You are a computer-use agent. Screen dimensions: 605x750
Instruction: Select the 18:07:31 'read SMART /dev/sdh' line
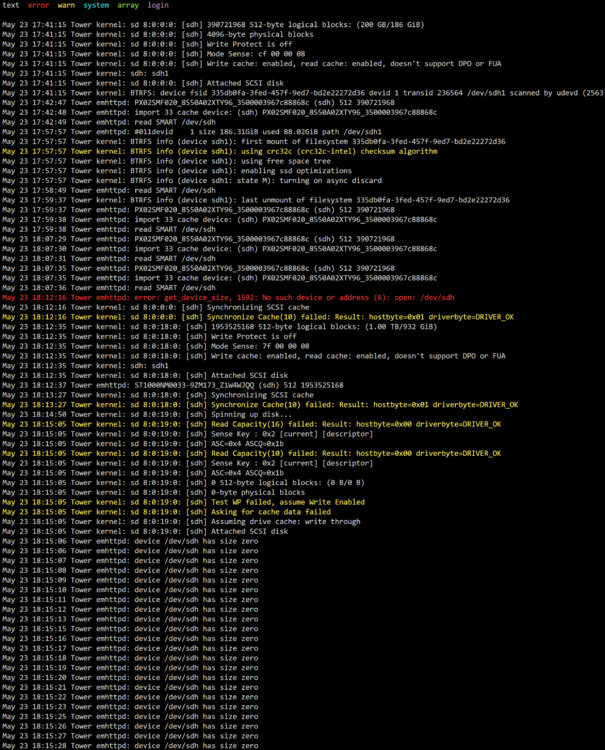tap(109, 258)
